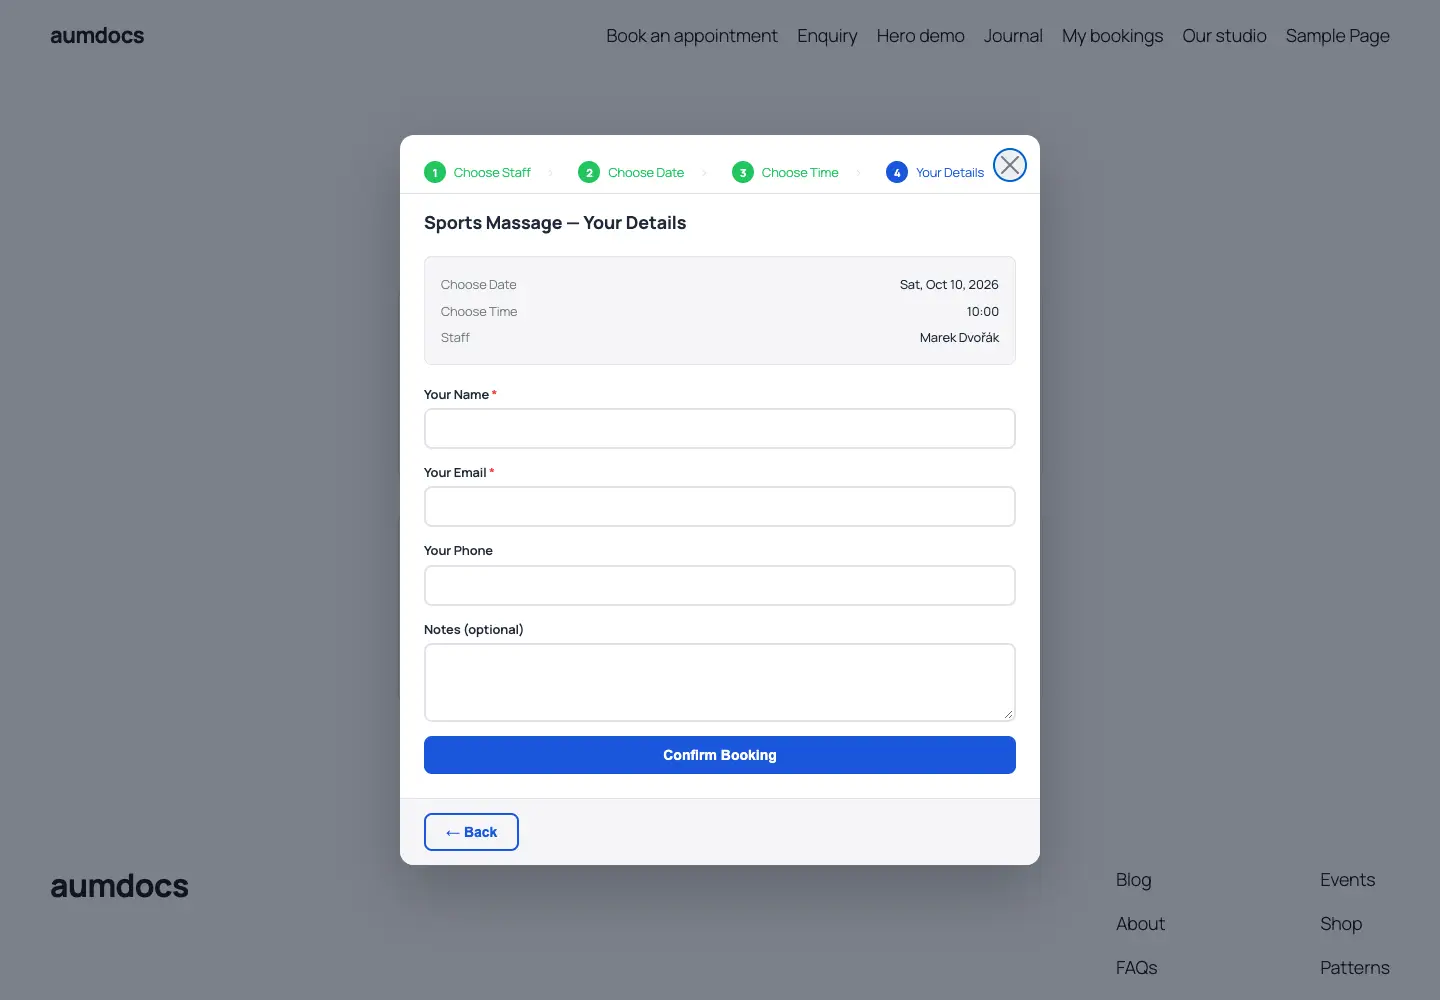Open Book an appointment in the navigation
Image resolution: width=1440 pixels, height=1000 pixels.
(x=692, y=36)
